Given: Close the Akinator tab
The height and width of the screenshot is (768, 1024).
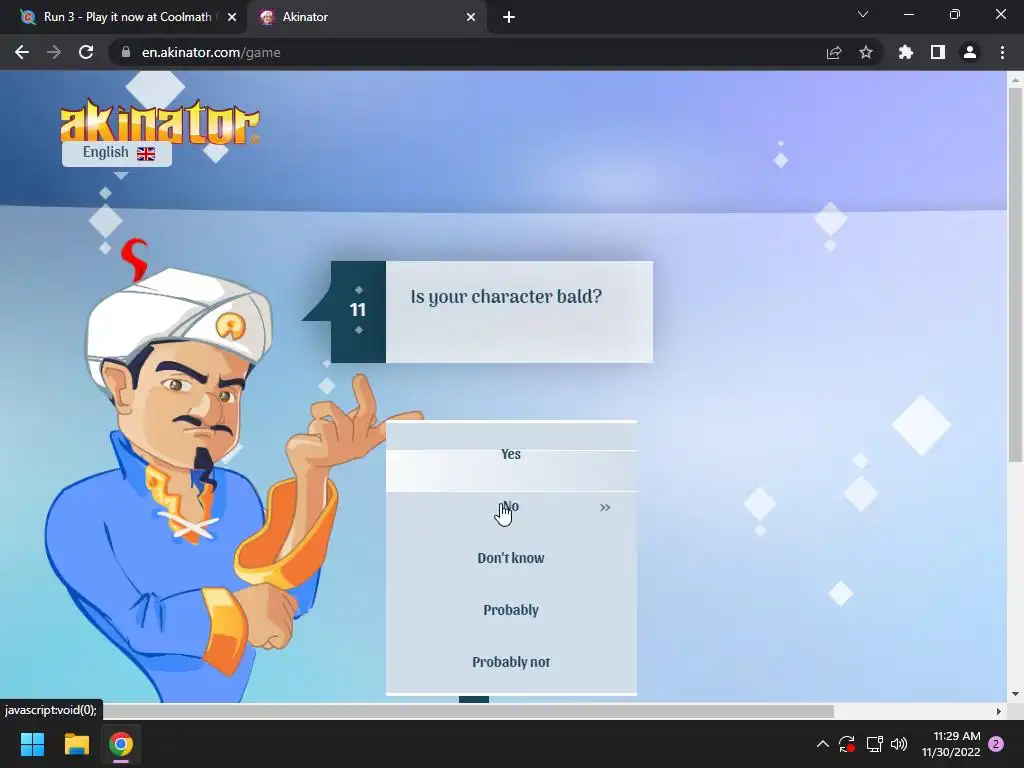Looking at the screenshot, I should click(471, 17).
